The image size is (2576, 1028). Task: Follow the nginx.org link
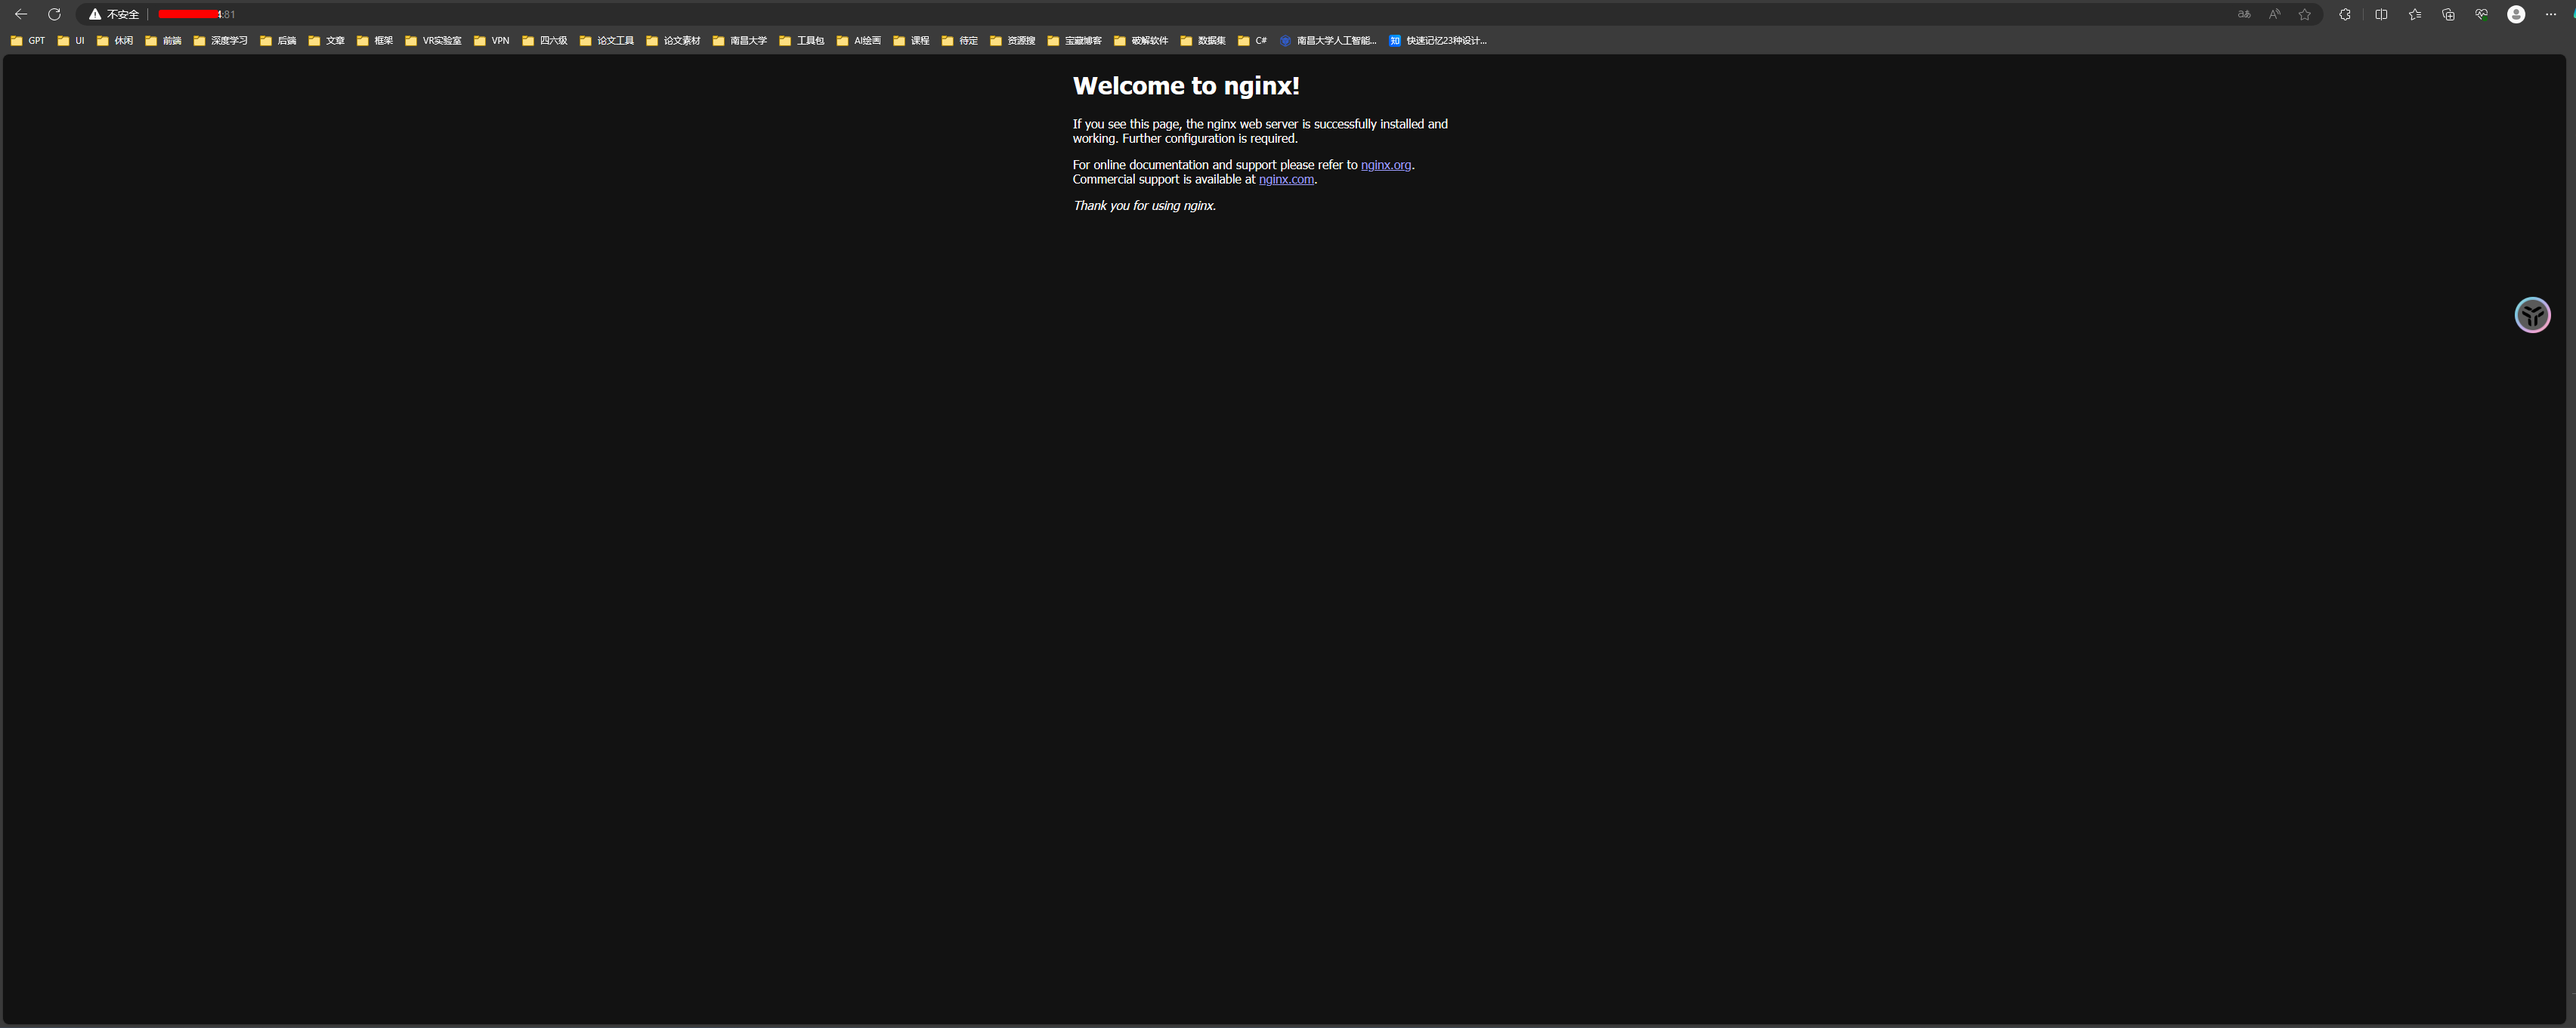pyautogui.click(x=1385, y=165)
